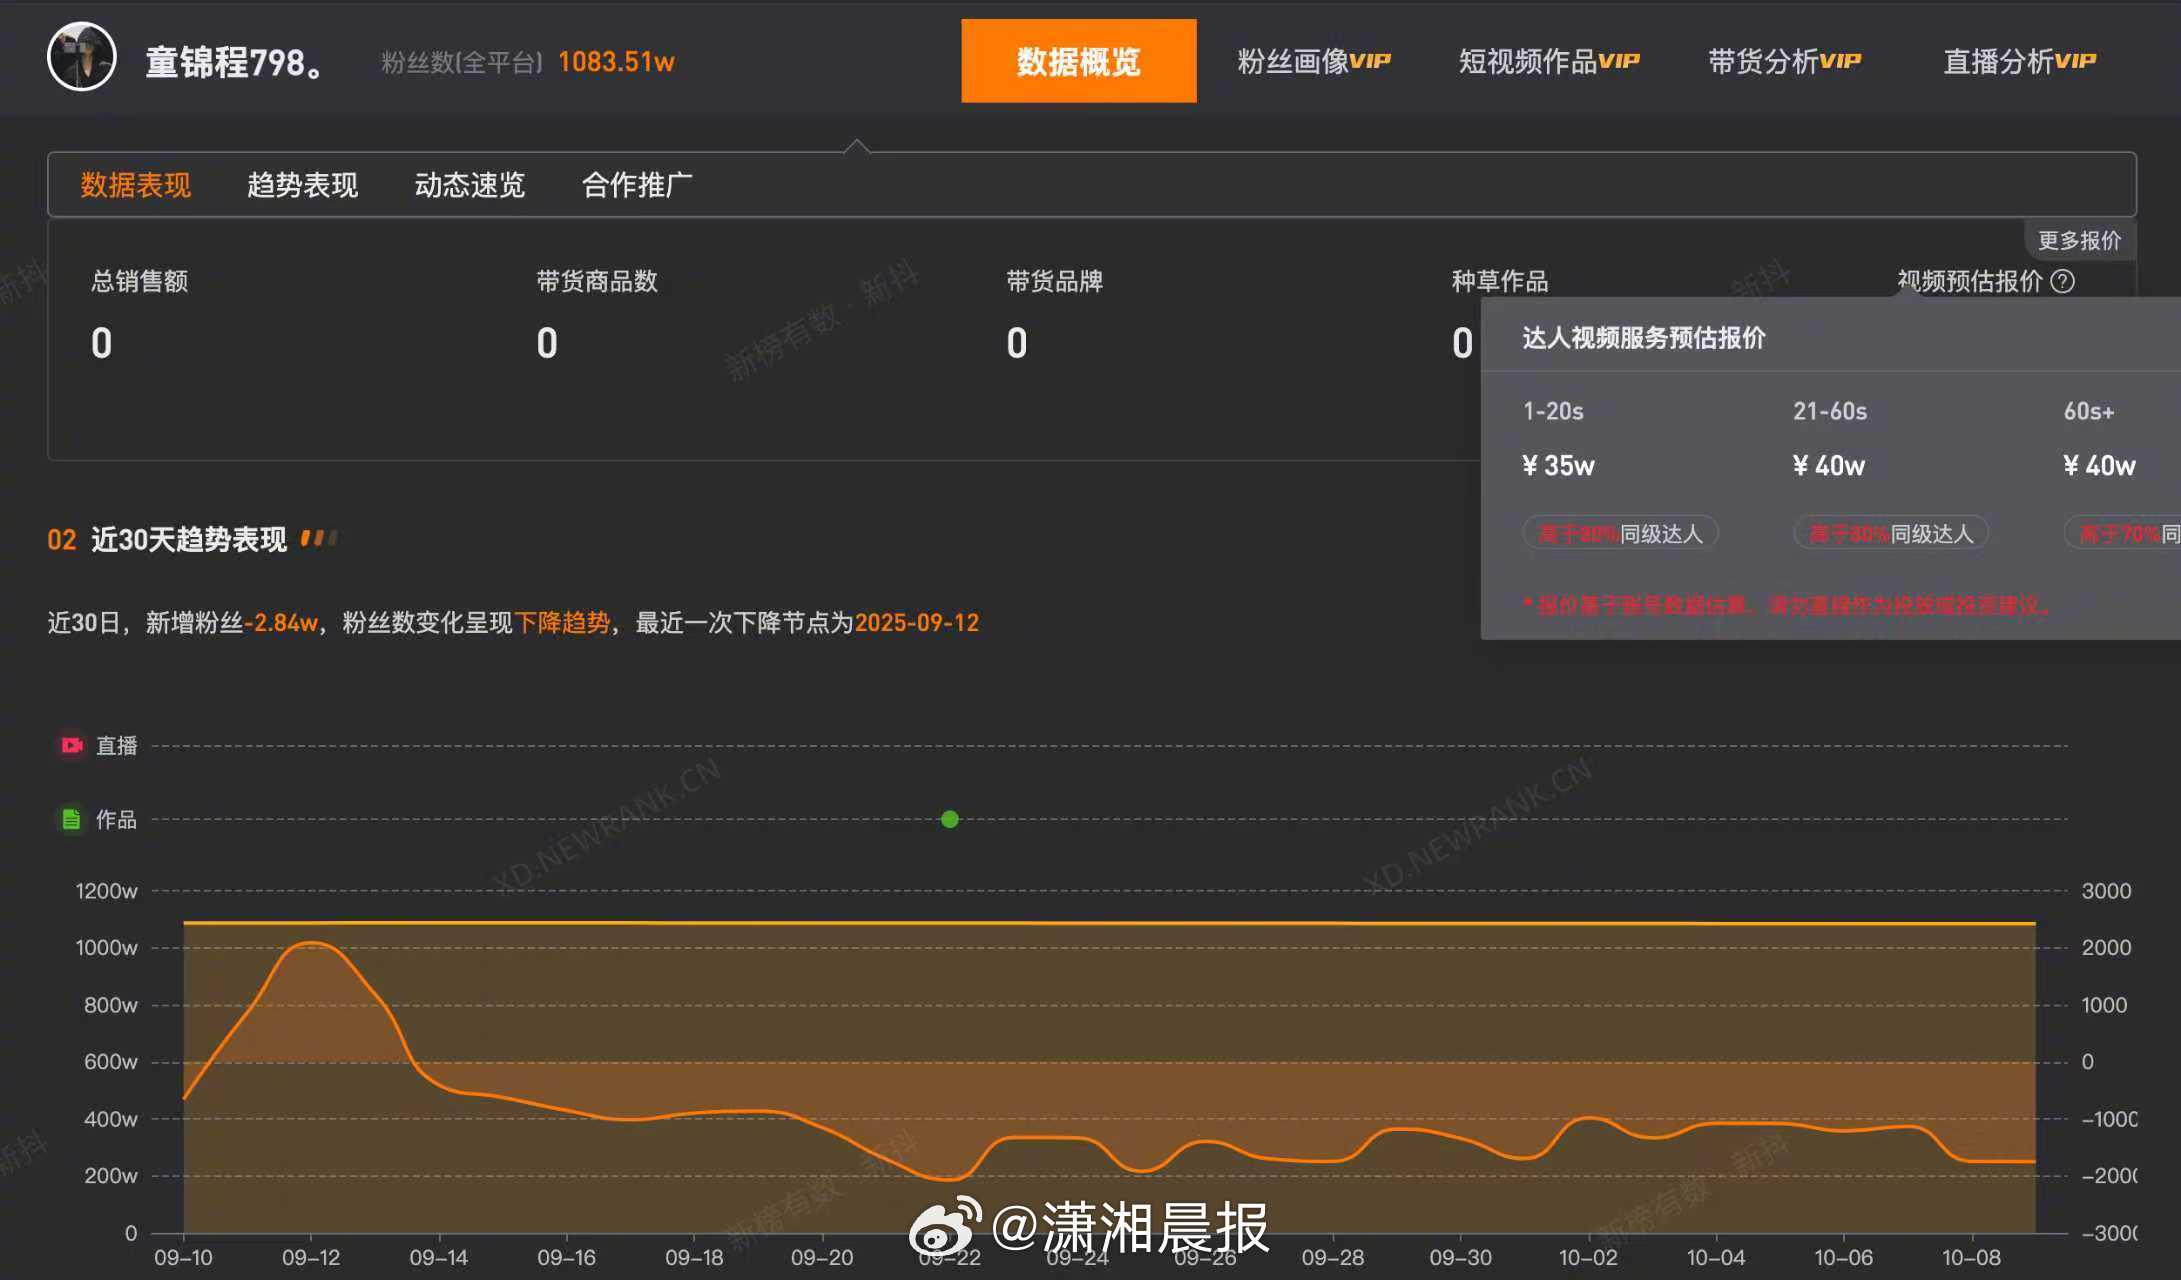
Task: Click the green 作品 marker dot on timeline
Action: (x=950, y=820)
